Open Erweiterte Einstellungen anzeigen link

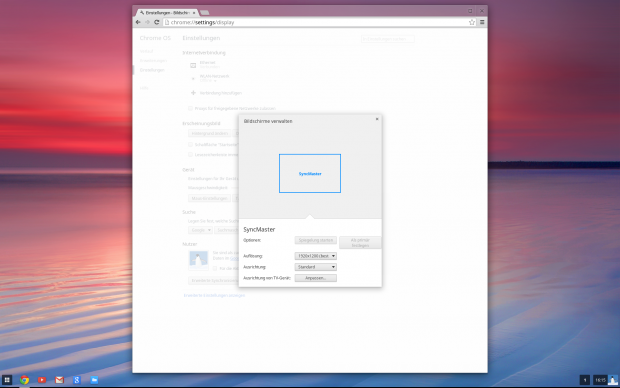214,295
